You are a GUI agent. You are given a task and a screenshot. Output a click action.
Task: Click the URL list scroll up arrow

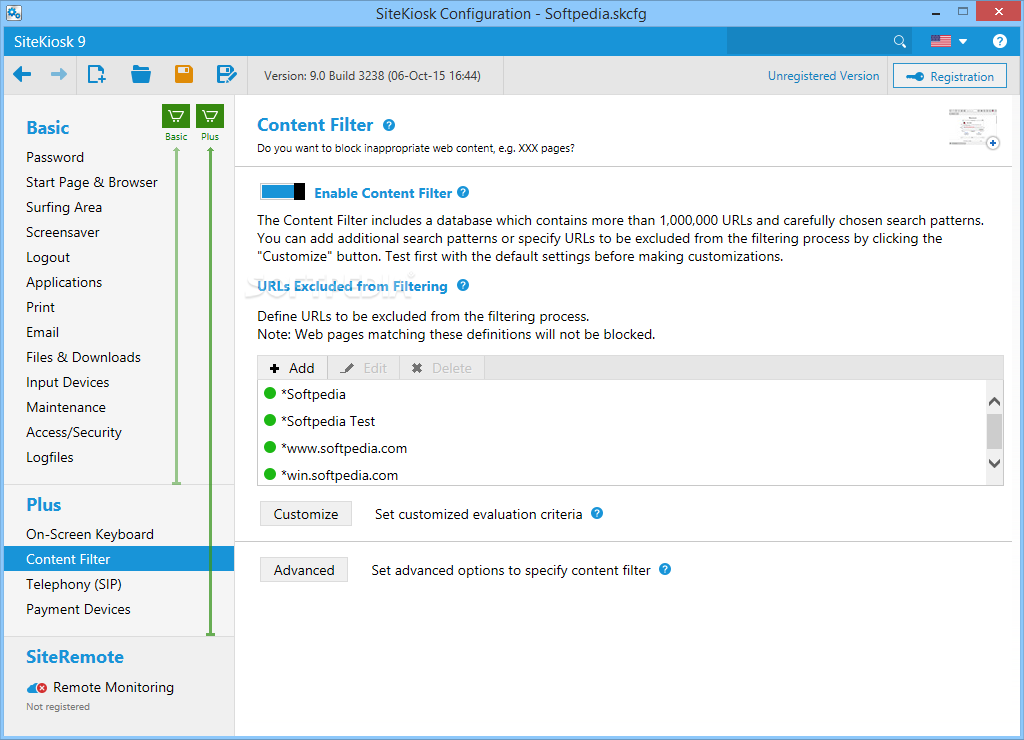[x=995, y=401]
